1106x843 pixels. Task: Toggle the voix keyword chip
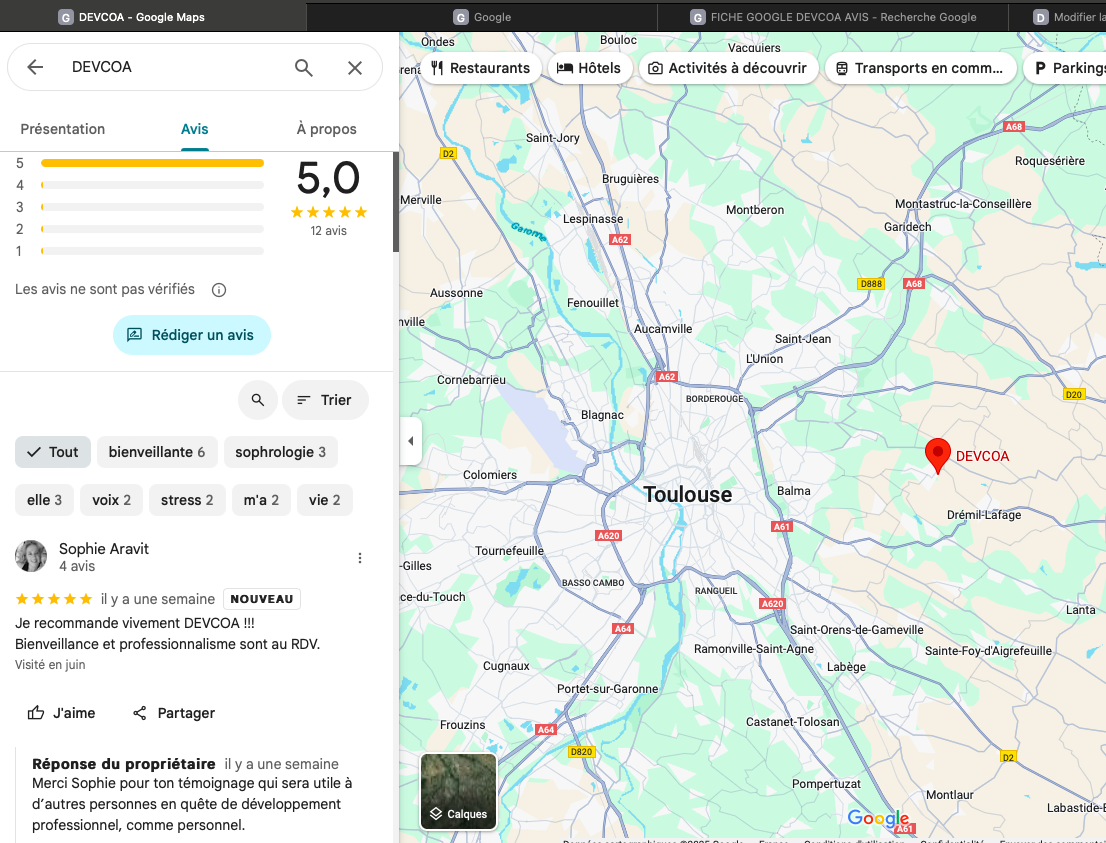pos(111,500)
